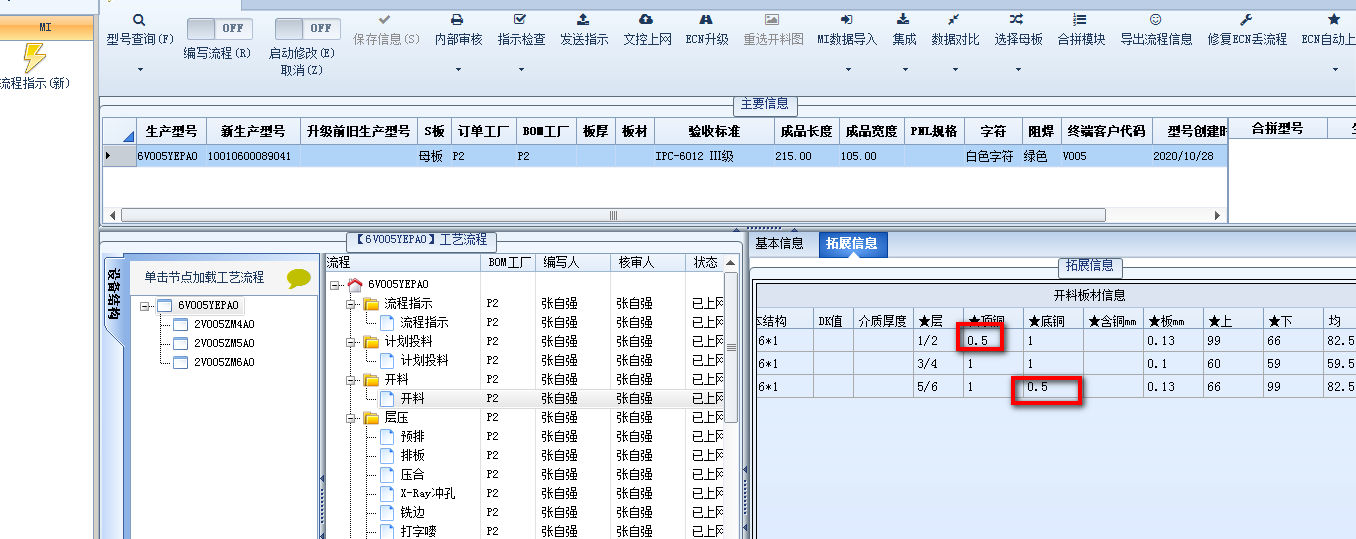Click 修复ECN丢流程 wrench icon
This screenshot has width=1356, height=539.
[x=1246, y=20]
